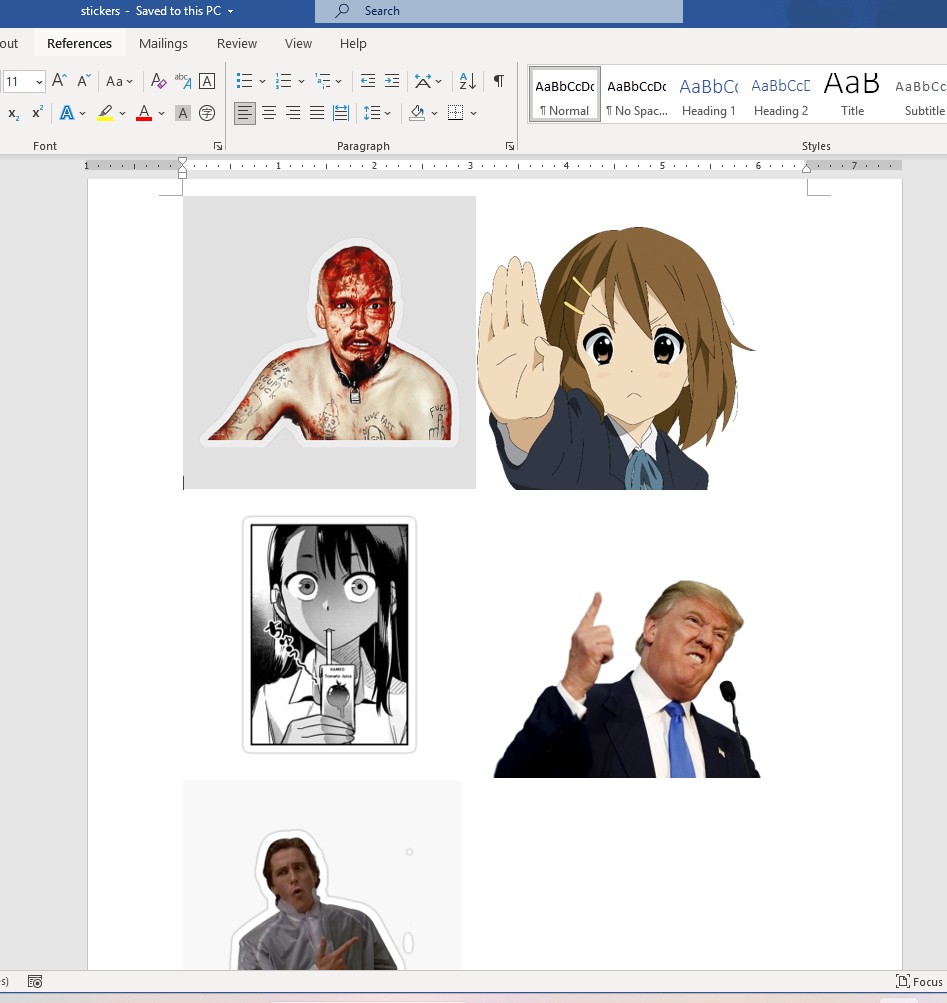Apply character border icon
The image size is (947, 1003).
coord(207,81)
